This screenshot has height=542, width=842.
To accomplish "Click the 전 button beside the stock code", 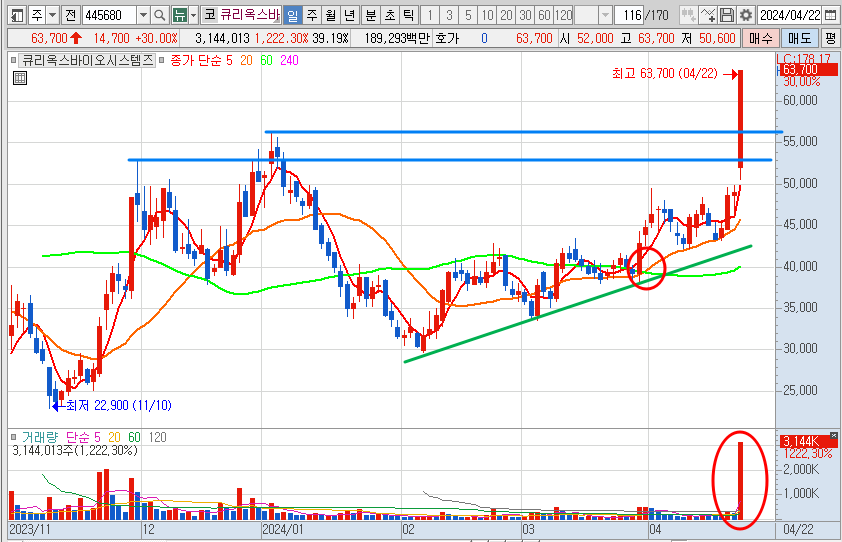I will click(71, 15).
